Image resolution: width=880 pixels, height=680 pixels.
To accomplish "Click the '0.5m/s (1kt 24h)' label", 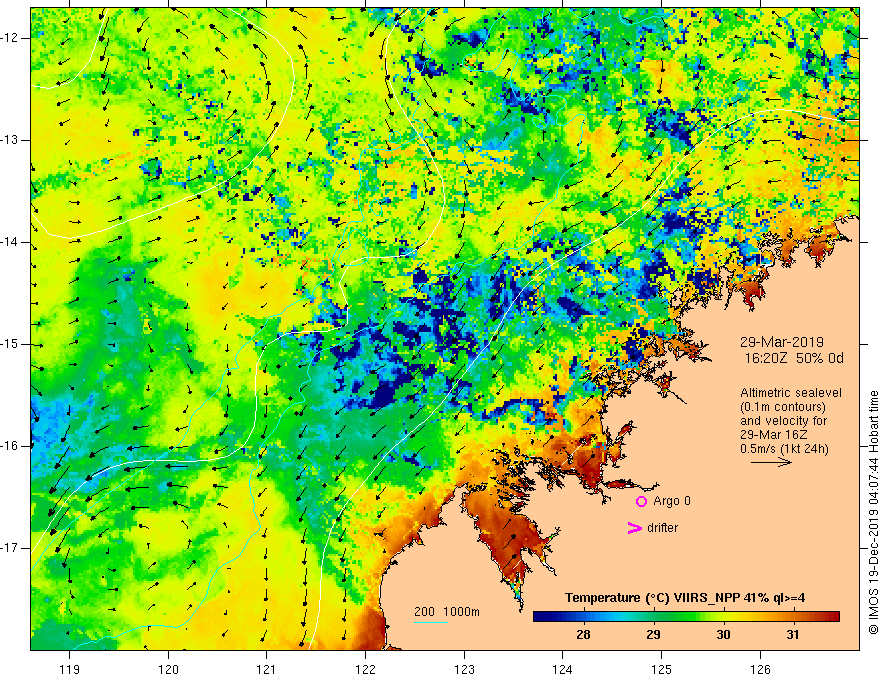I will click(784, 449).
